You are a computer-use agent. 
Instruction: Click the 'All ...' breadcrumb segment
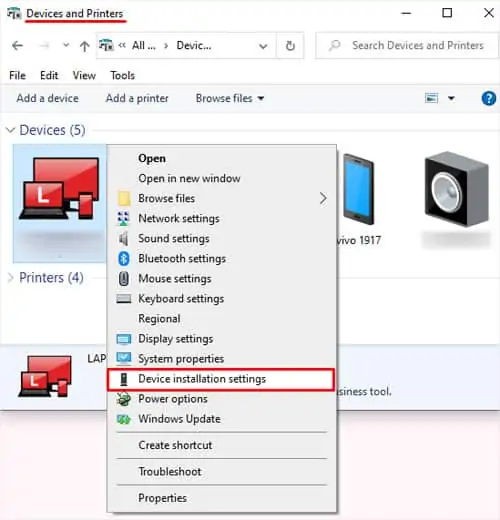point(144,45)
